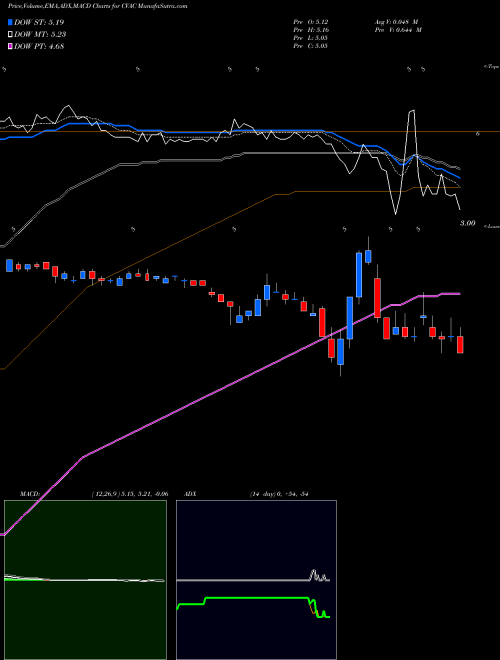Click the 'Avg V: 0.048 M' volume text
This screenshot has width=500, height=660.
398,22
